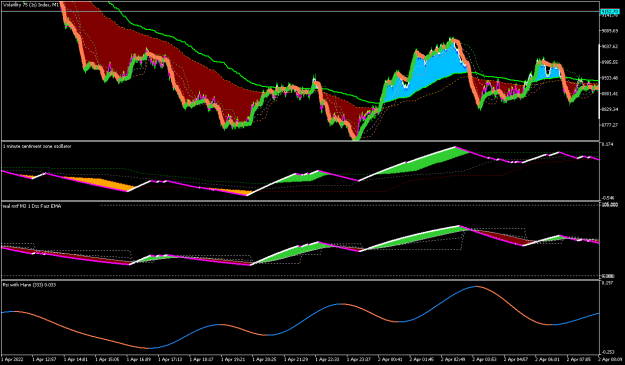Click the -0.546 sentiment oscillator scale value
The height and width of the screenshot is (365, 625).
point(609,198)
